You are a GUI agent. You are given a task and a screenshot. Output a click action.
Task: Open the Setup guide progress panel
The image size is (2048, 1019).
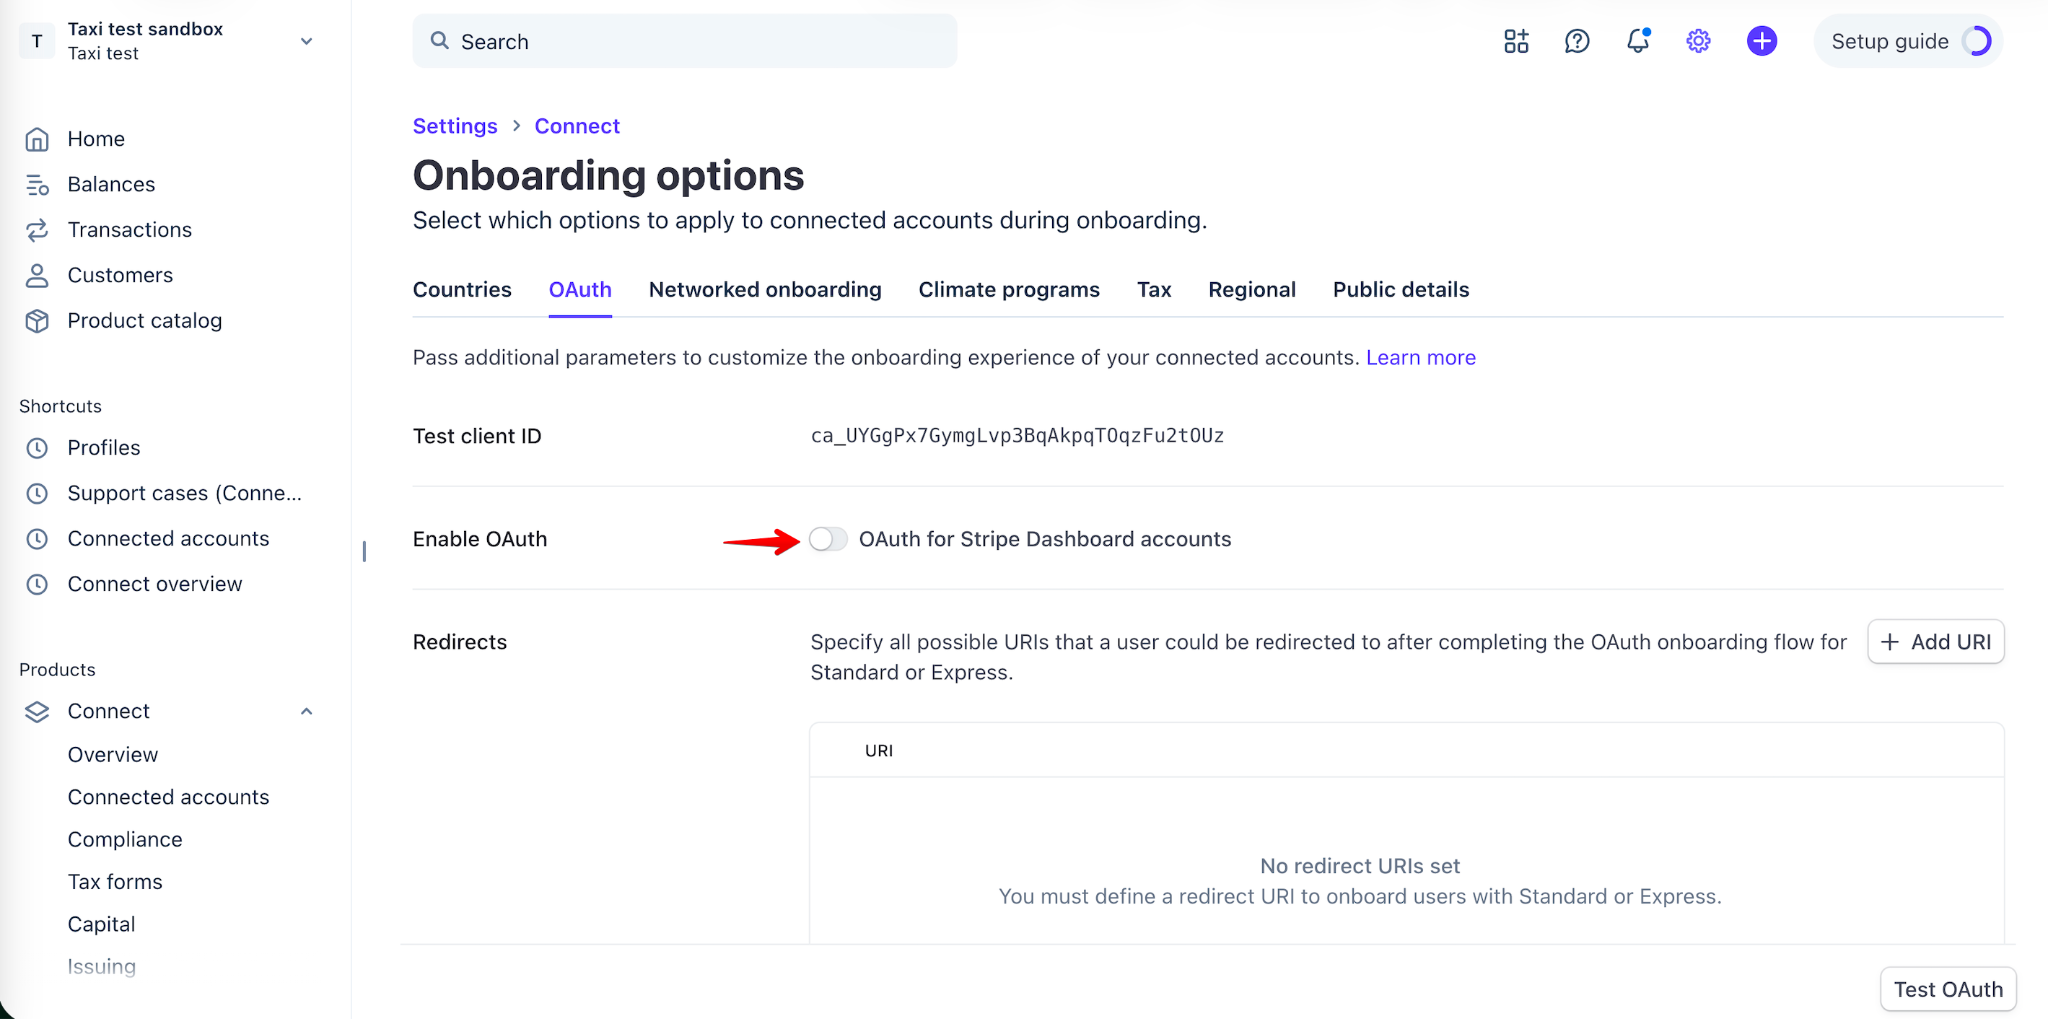(x=1908, y=41)
